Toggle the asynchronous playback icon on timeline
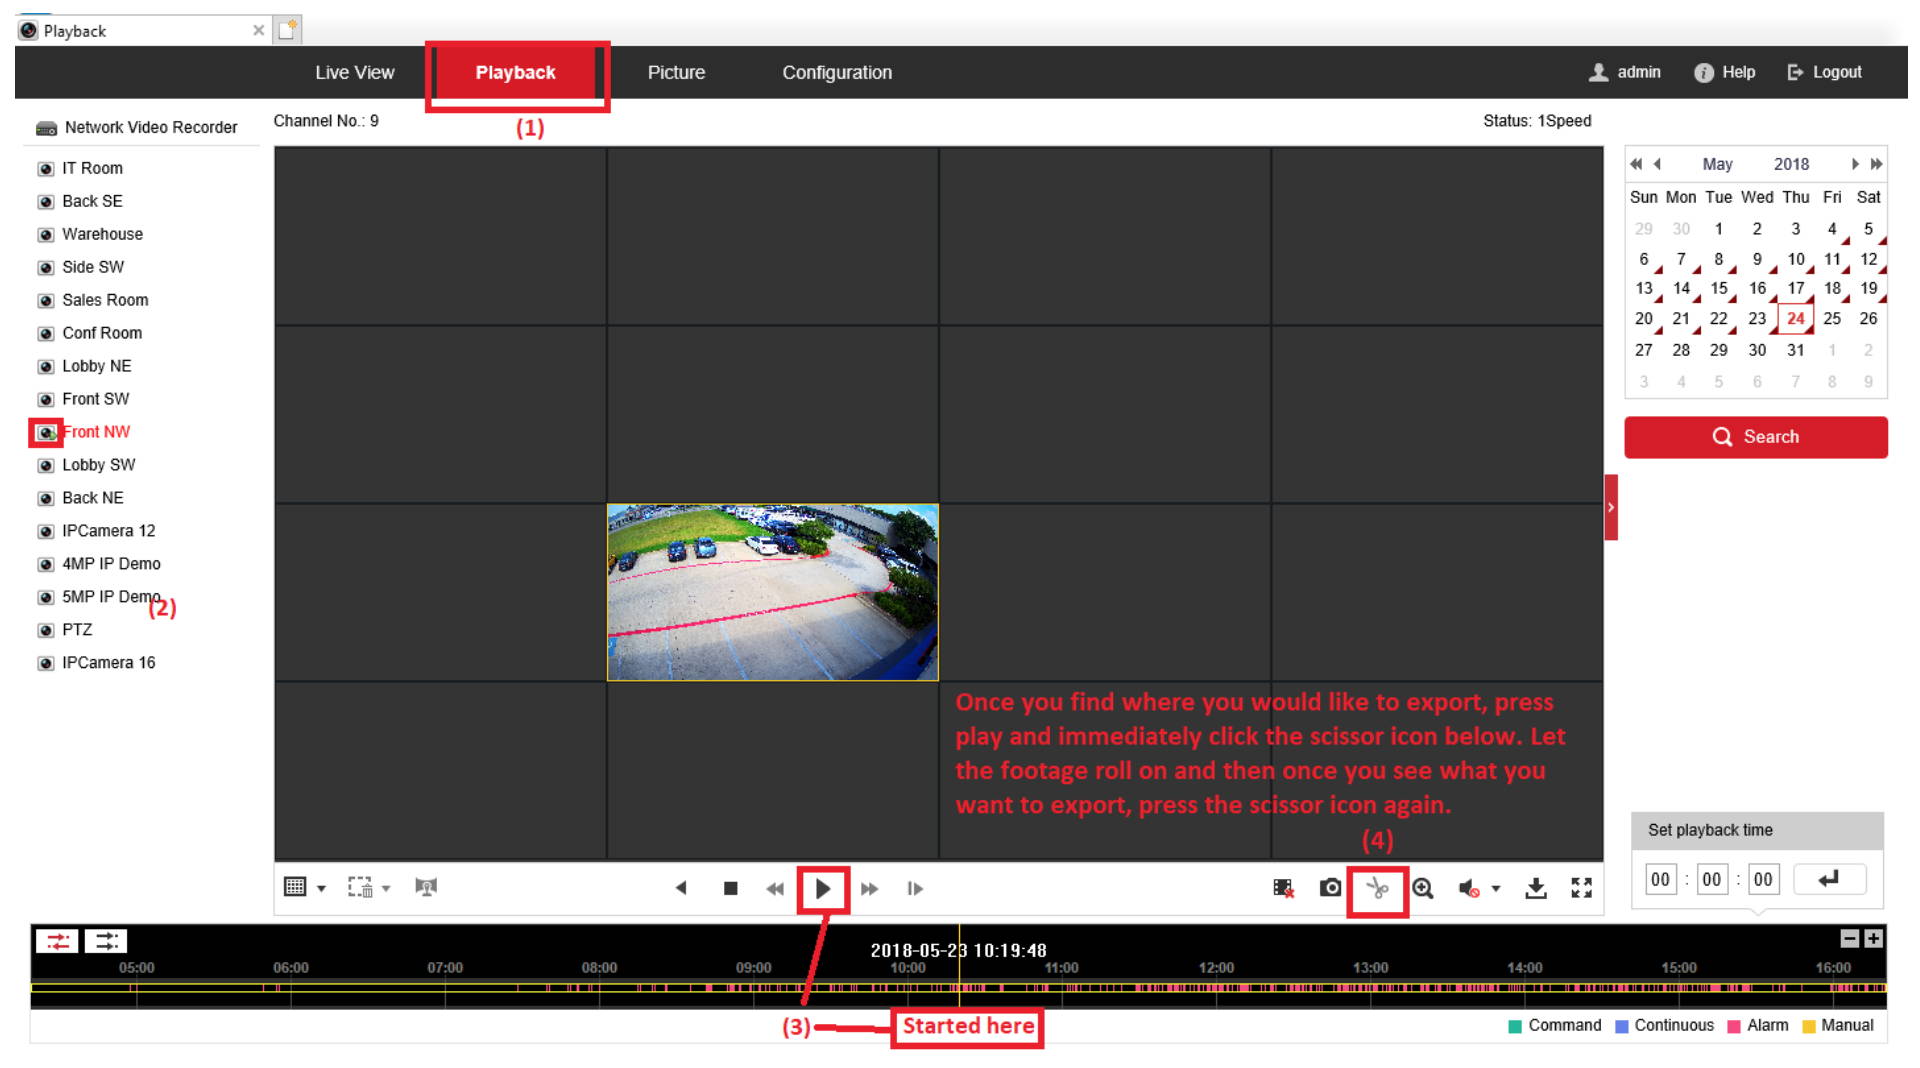Image resolution: width=1920 pixels, height=1068 pixels. tap(106, 941)
